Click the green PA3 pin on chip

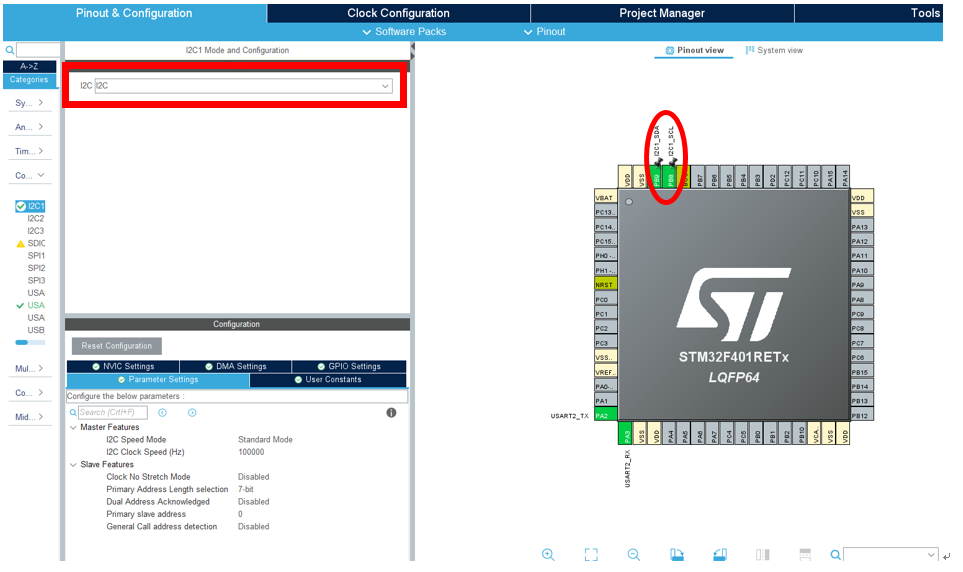[626, 433]
